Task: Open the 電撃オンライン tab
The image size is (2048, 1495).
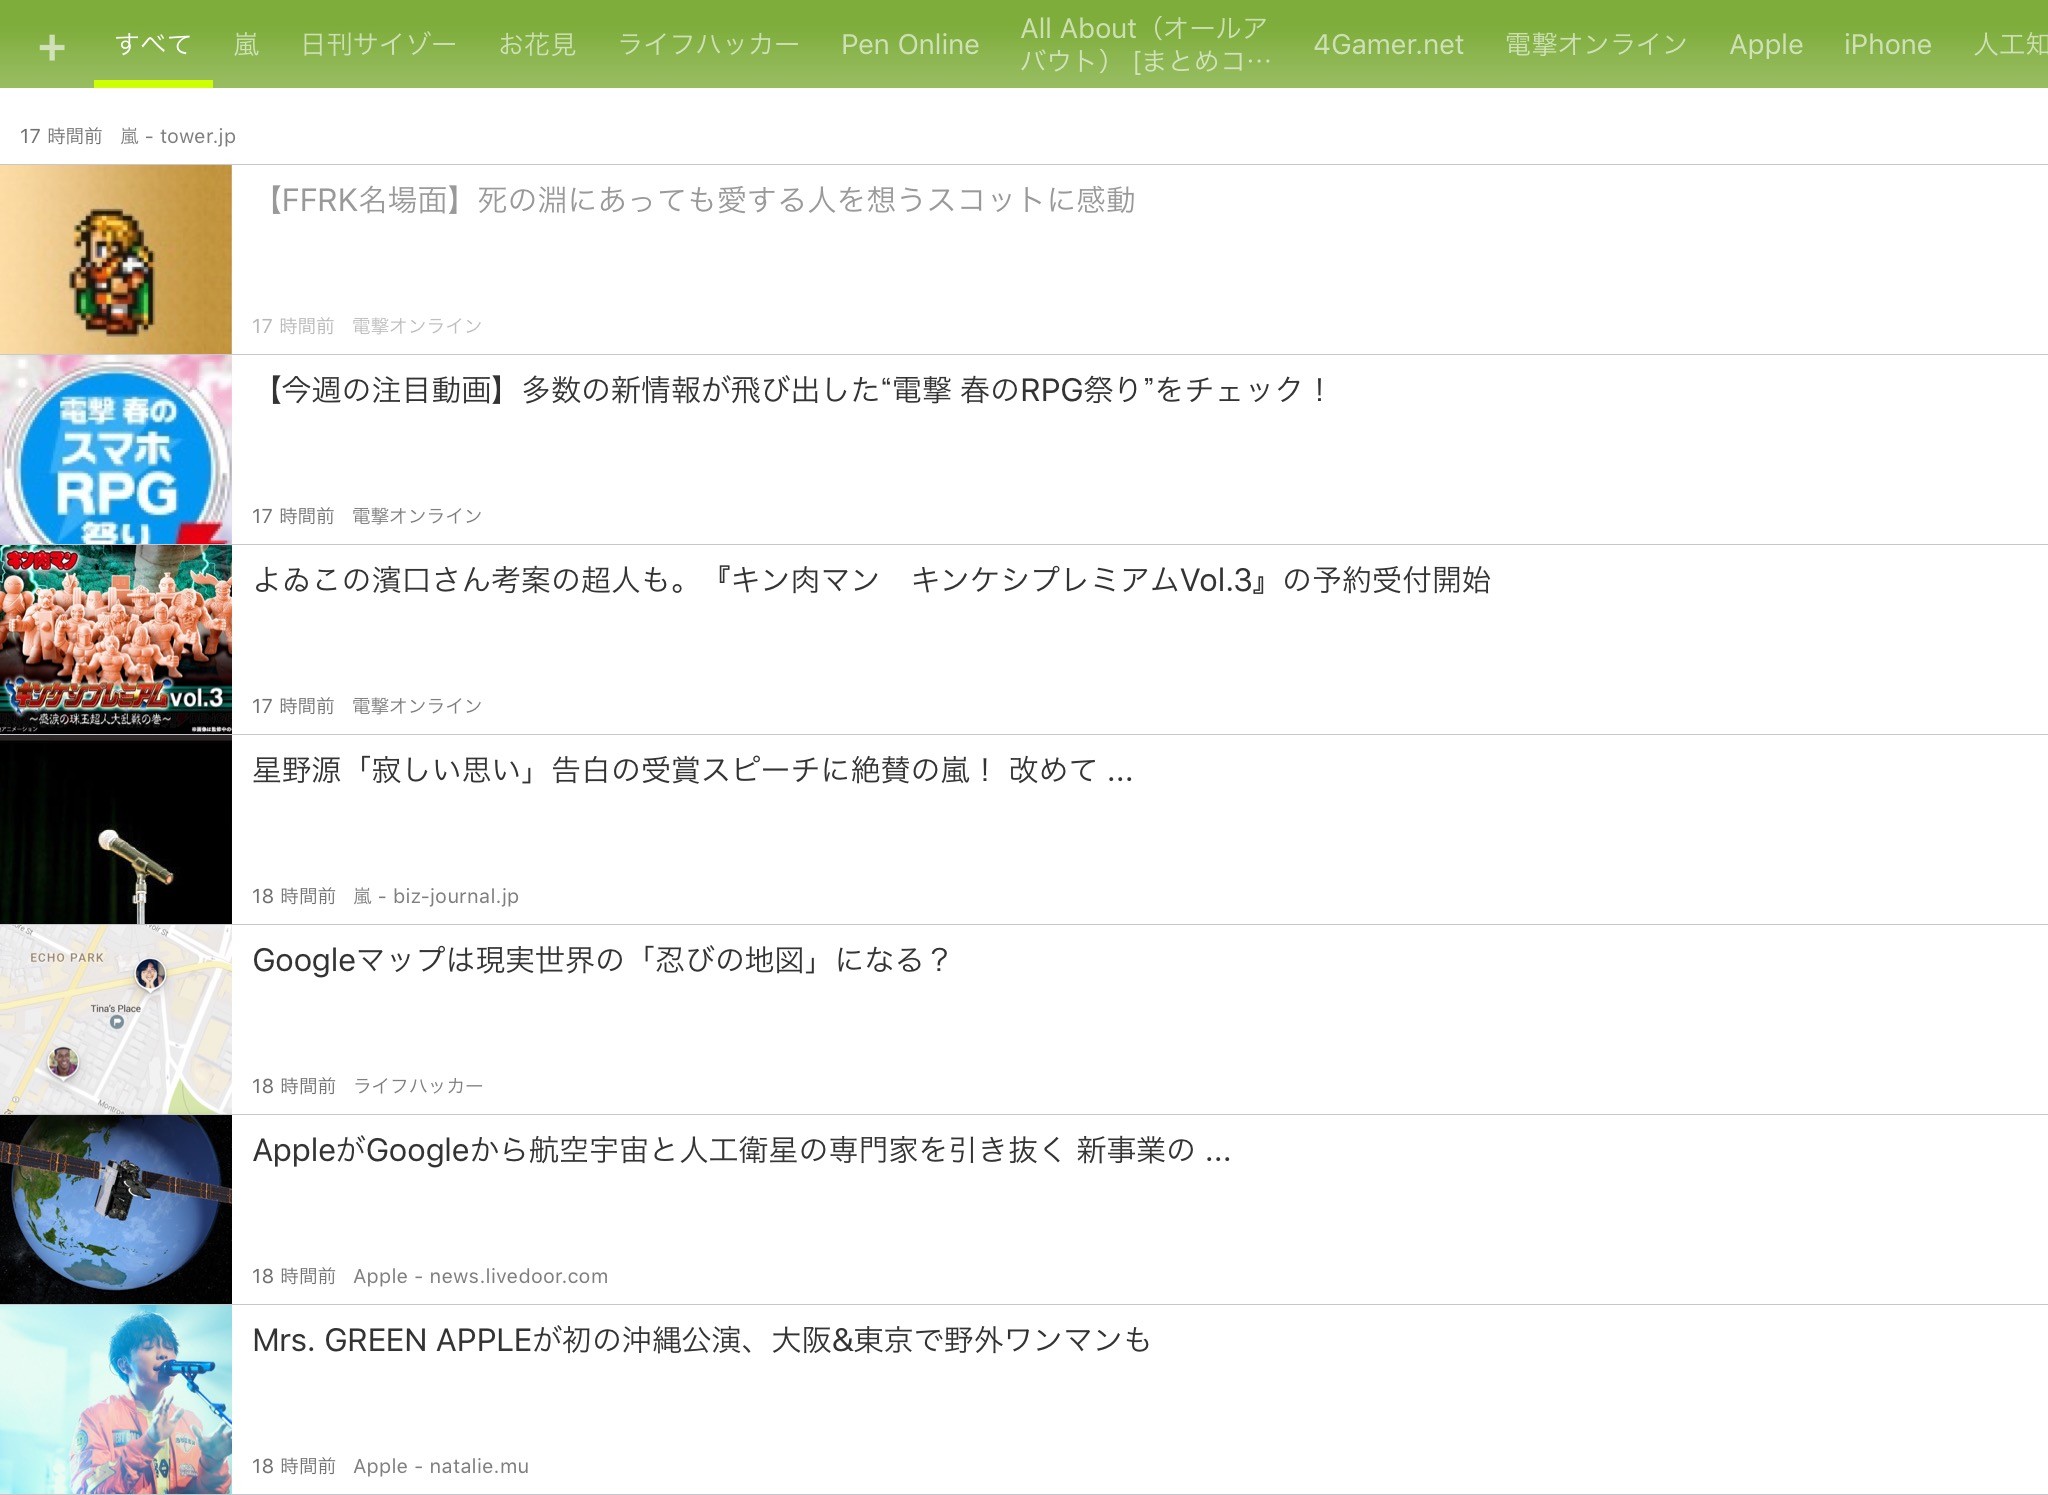Action: pos(1596,44)
